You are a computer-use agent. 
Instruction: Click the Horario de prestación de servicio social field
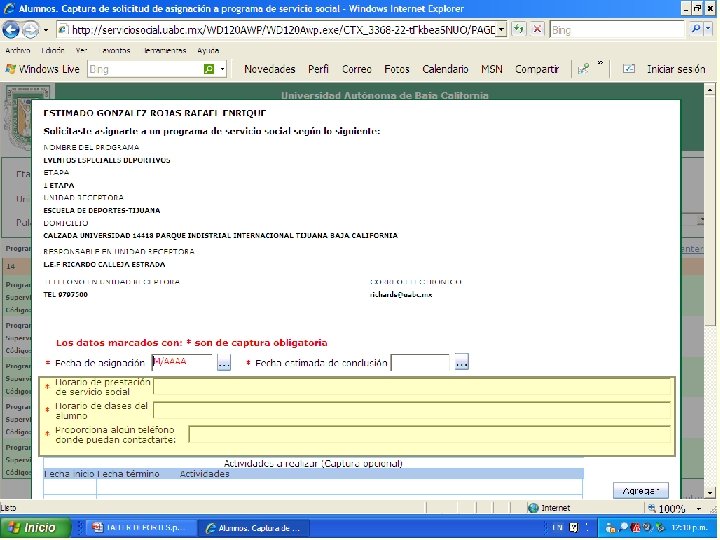412,387
